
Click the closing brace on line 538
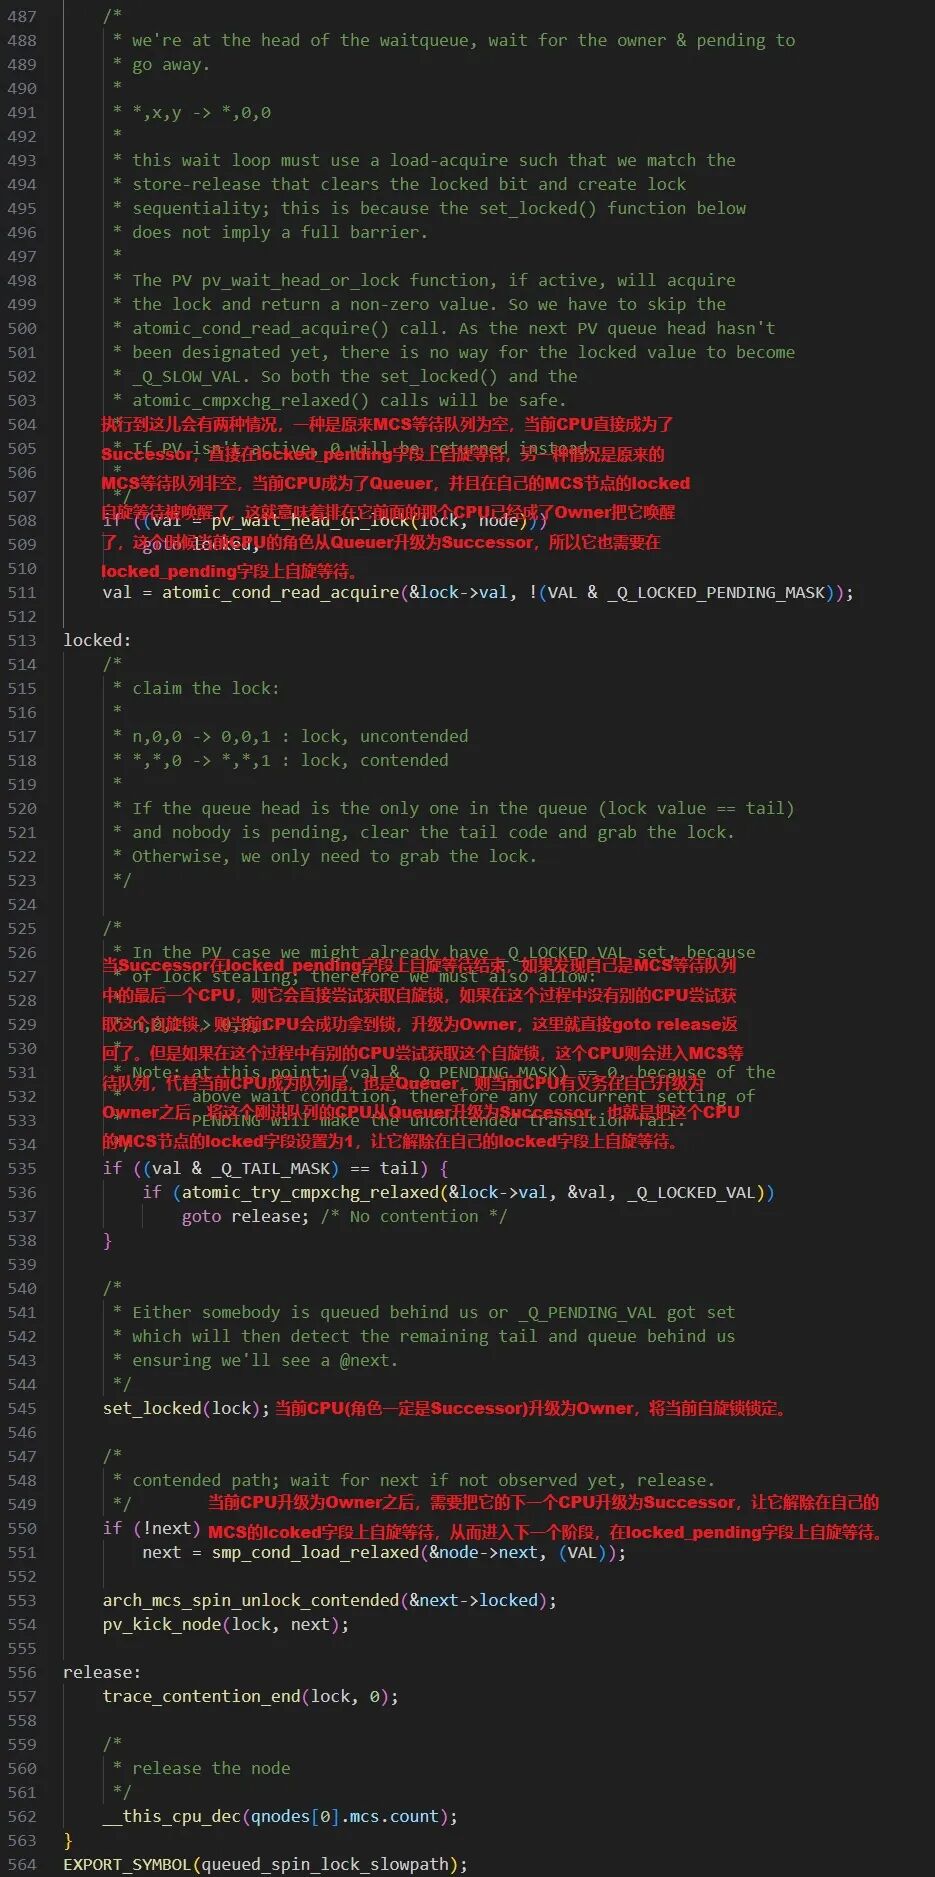coord(107,1240)
